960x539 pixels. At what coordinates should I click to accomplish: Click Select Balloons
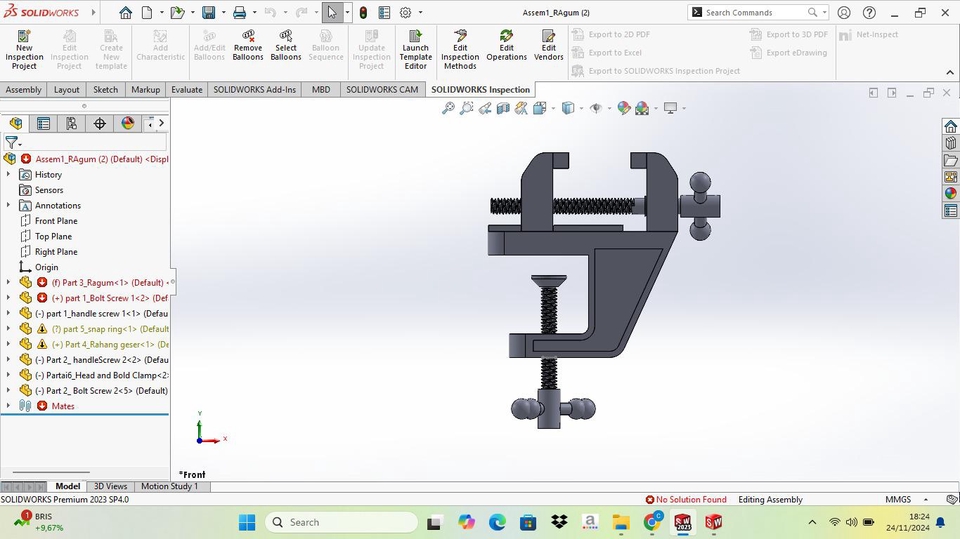286,45
